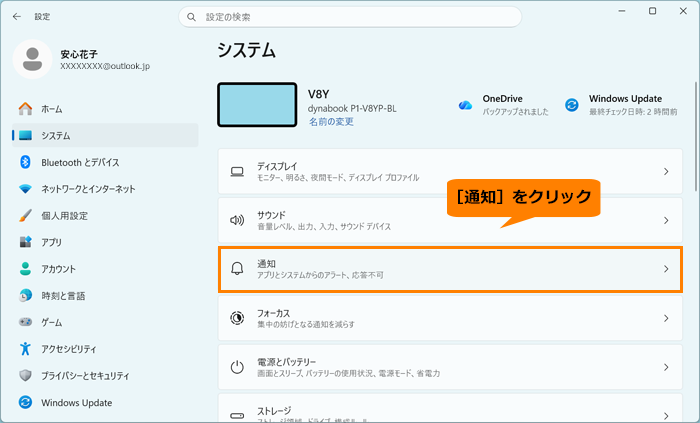This screenshot has height=423, width=700.
Task: Open ホーム in the sidebar
Action: [52, 109]
